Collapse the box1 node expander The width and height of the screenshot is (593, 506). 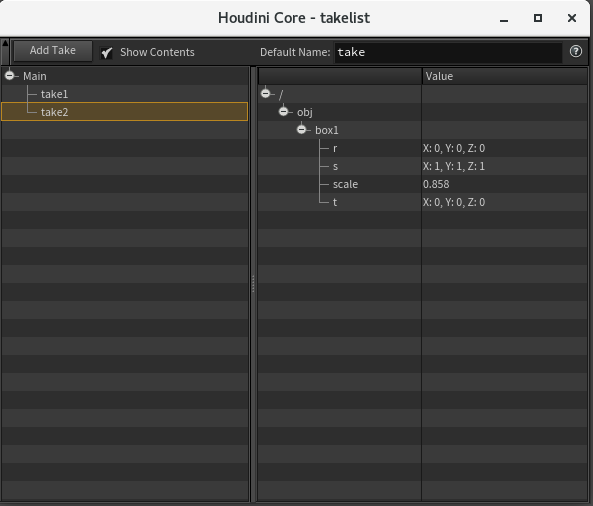click(301, 130)
